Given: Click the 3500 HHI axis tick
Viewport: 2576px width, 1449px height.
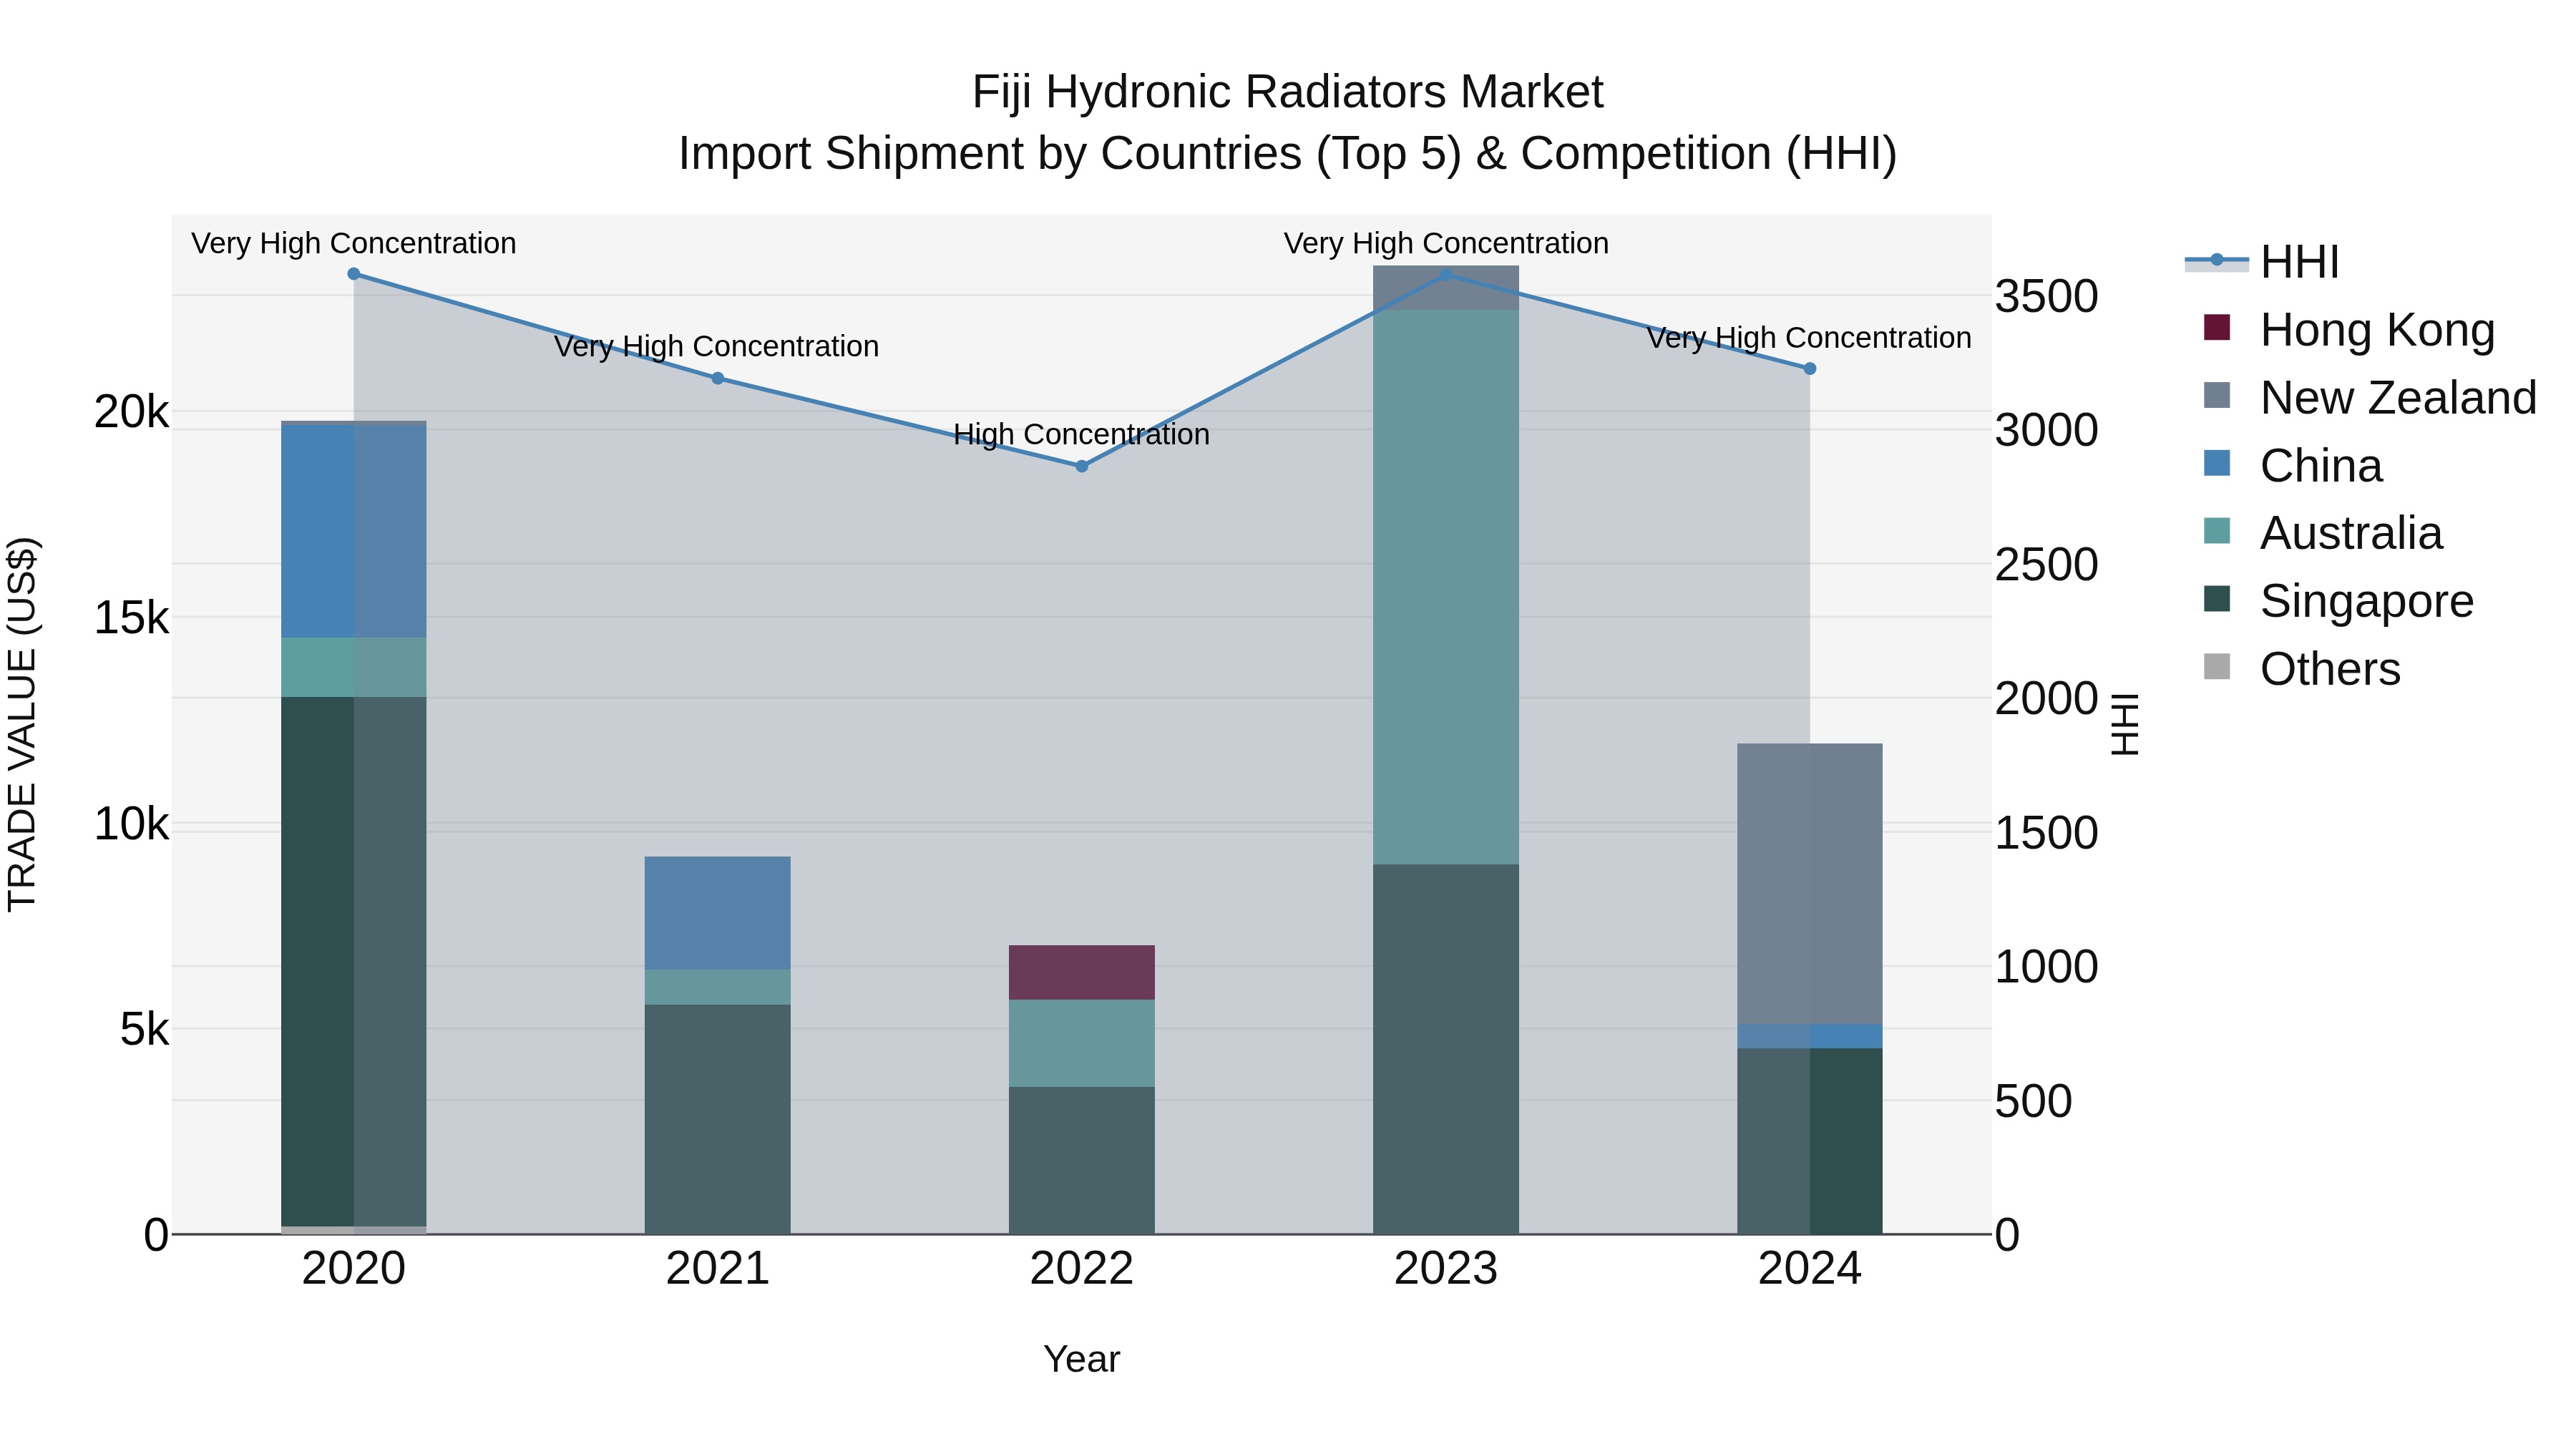Looking at the screenshot, I should [2047, 296].
